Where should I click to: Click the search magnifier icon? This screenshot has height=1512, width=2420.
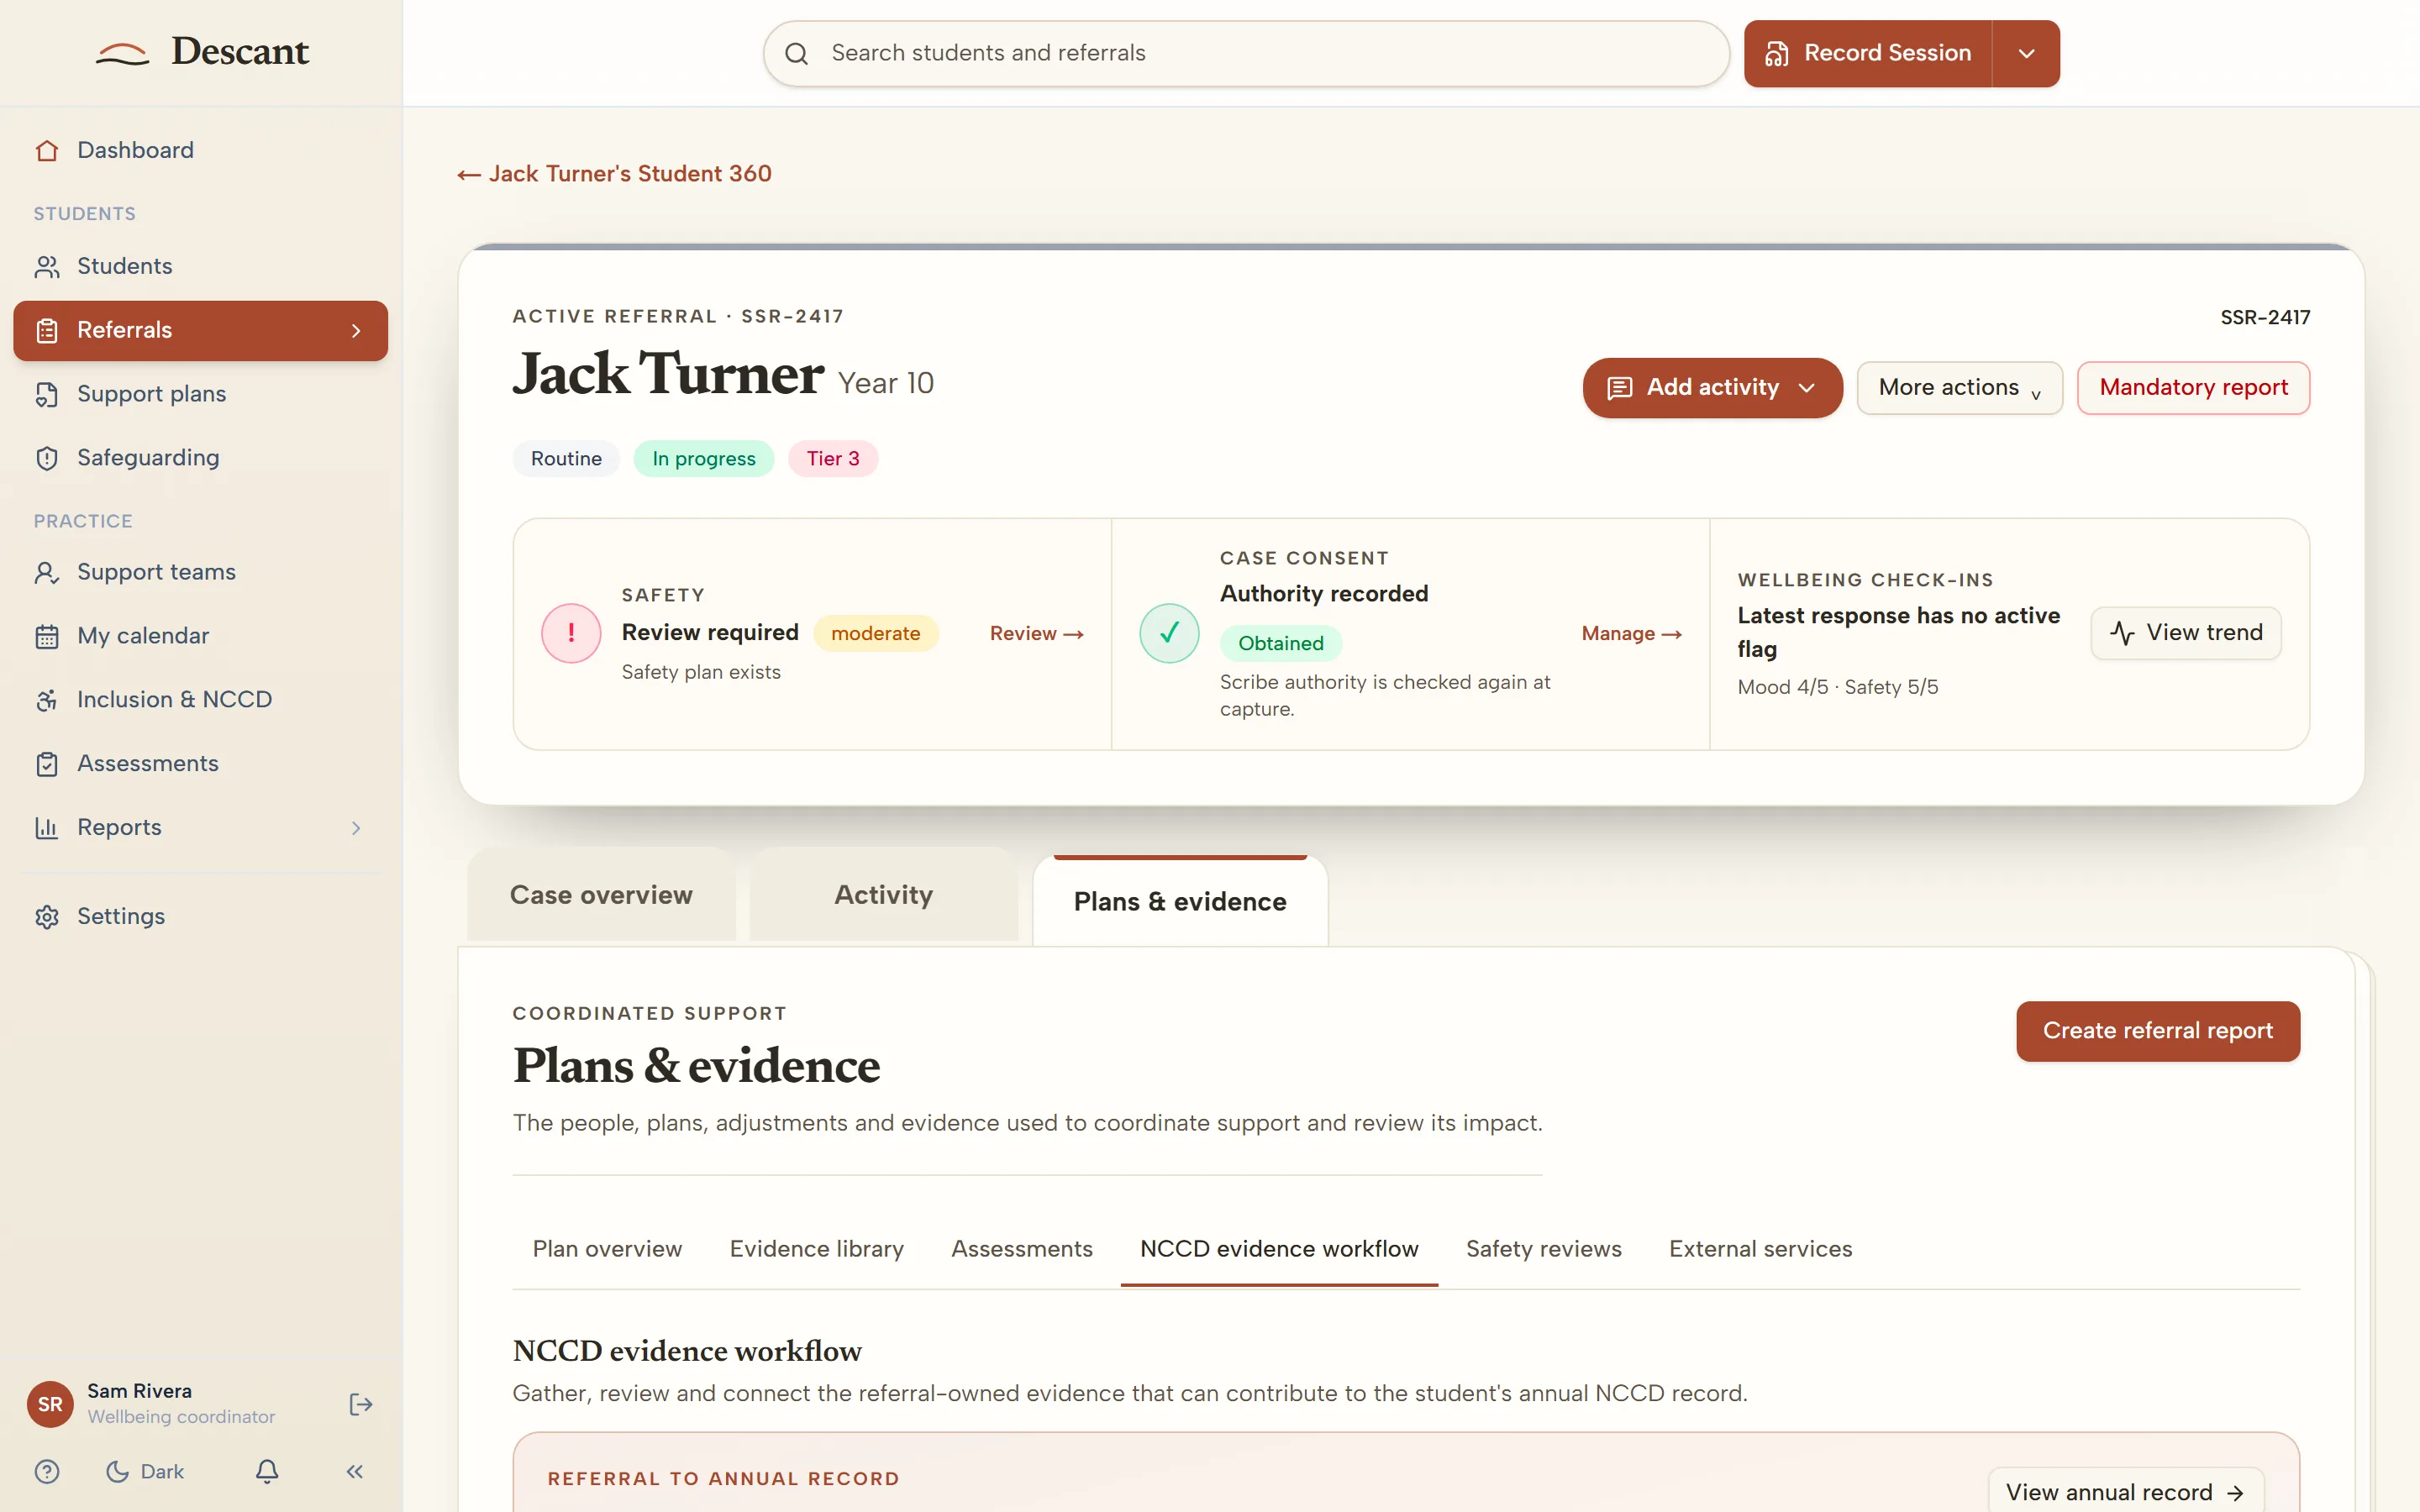tap(796, 54)
